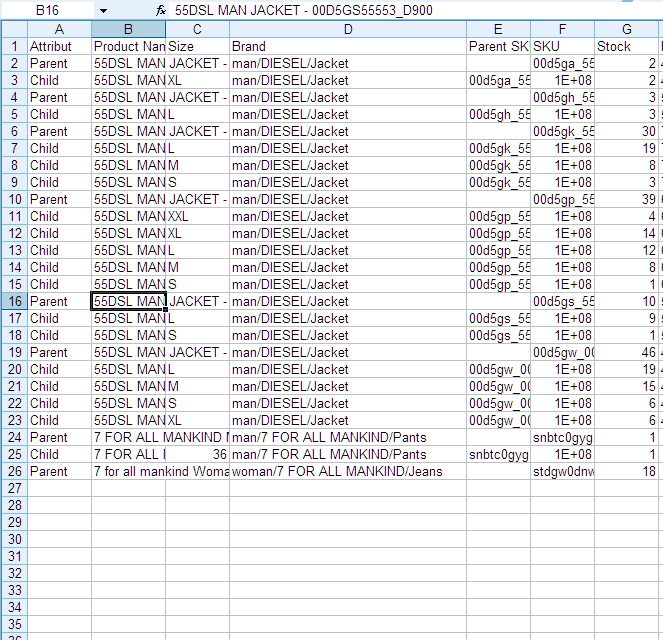Select column E header

(x=499, y=29)
